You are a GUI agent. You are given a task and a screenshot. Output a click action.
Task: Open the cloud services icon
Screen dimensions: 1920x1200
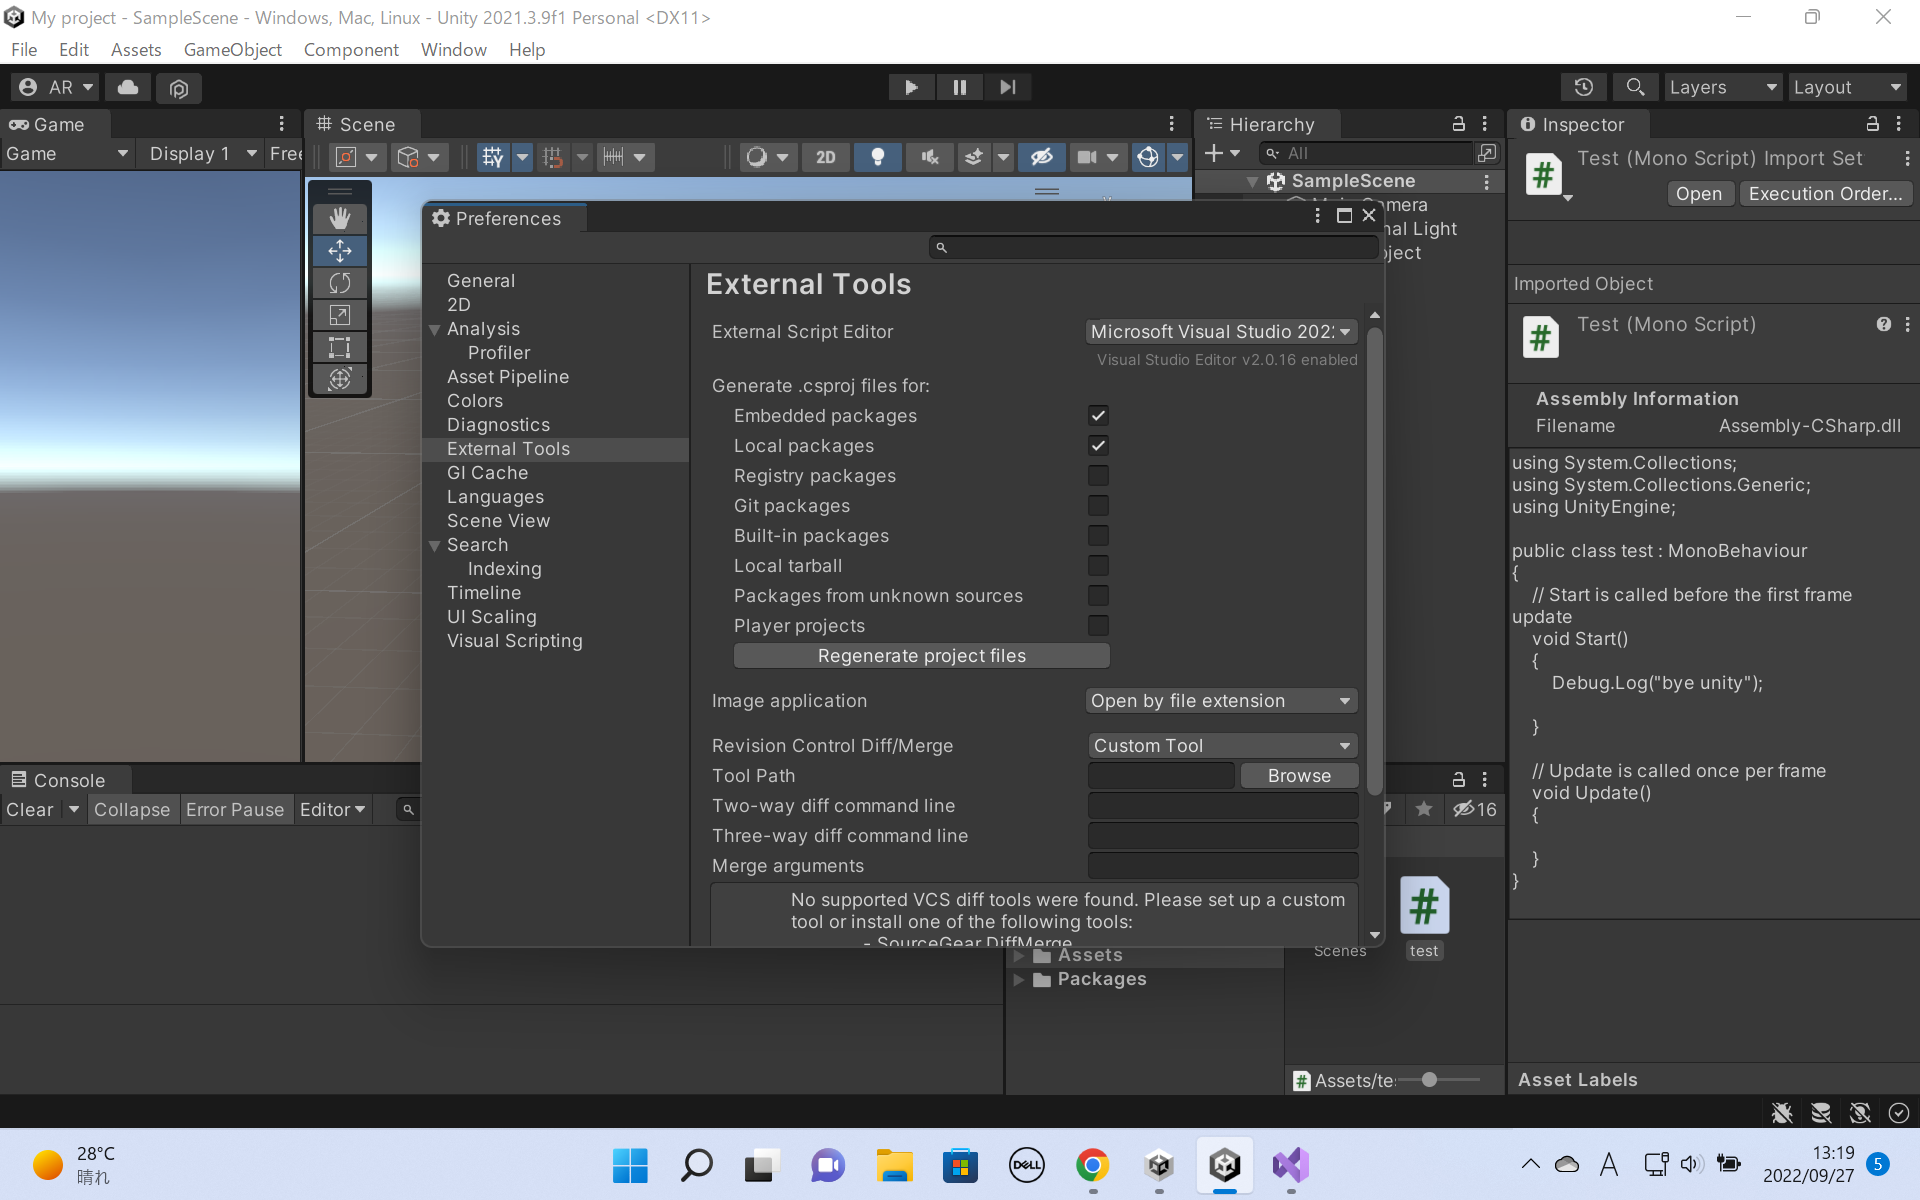coord(128,87)
